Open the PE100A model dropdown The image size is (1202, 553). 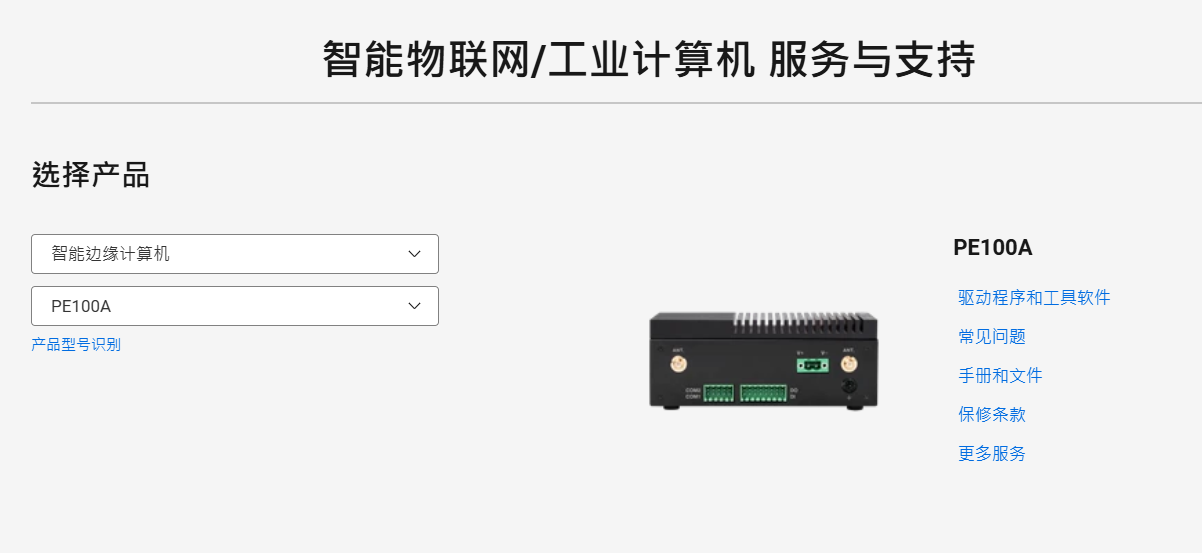click(235, 306)
